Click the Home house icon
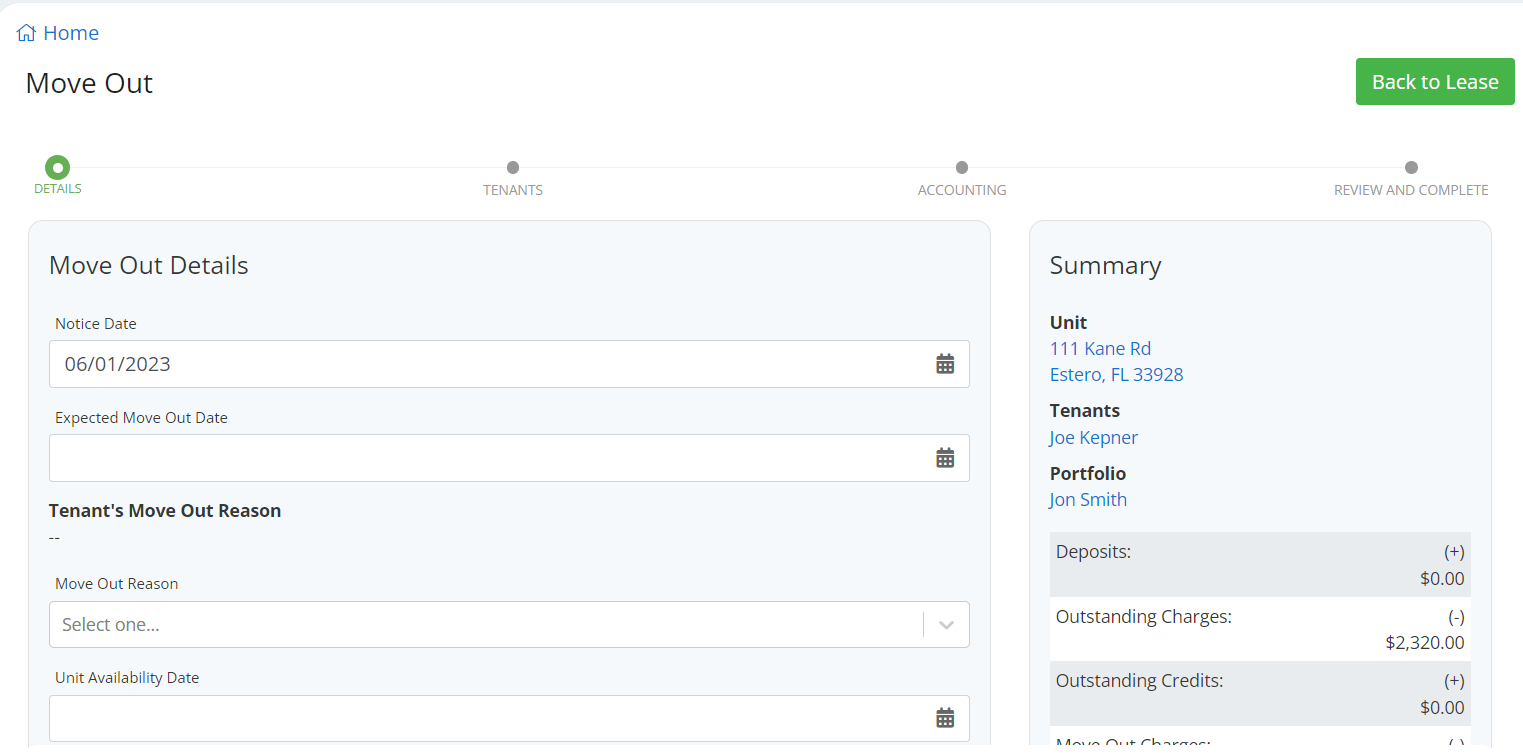This screenshot has width=1523, height=756. pyautogui.click(x=26, y=33)
